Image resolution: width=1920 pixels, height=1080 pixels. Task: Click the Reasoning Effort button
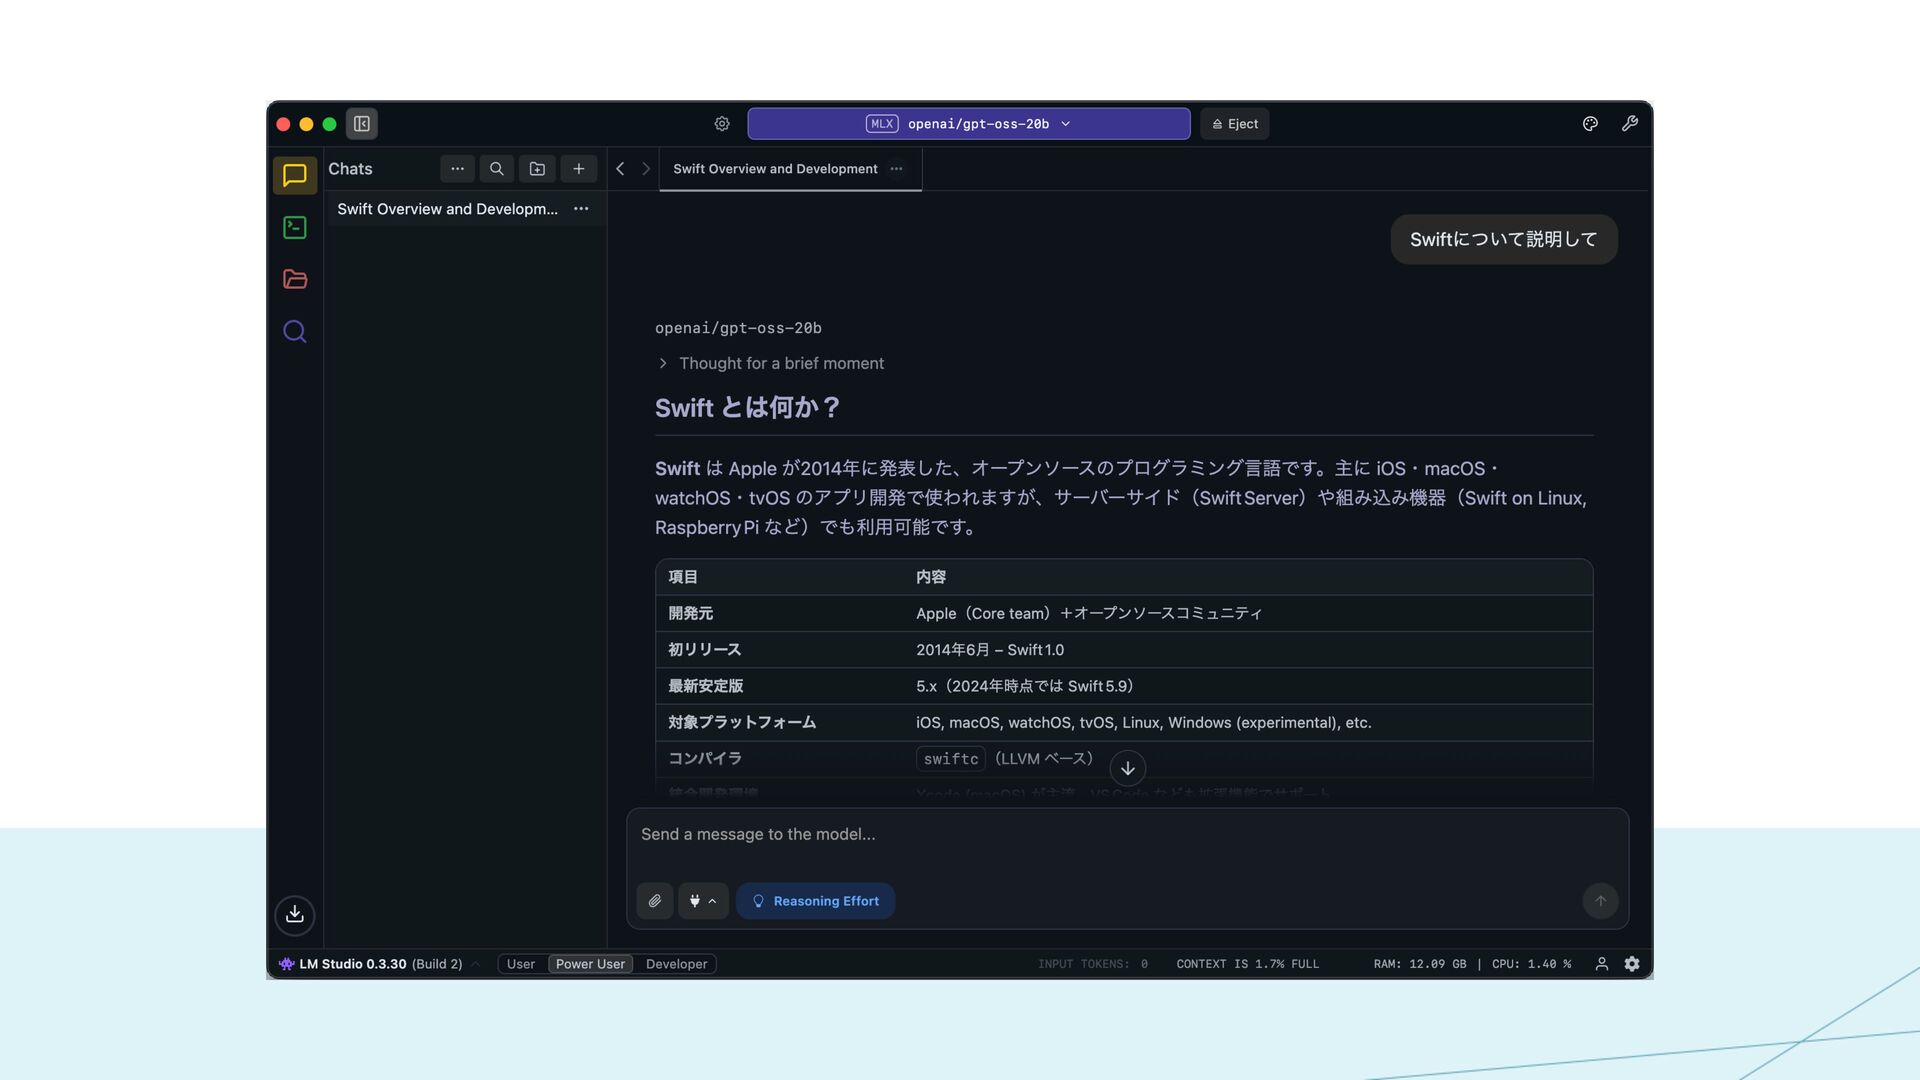[x=815, y=901]
